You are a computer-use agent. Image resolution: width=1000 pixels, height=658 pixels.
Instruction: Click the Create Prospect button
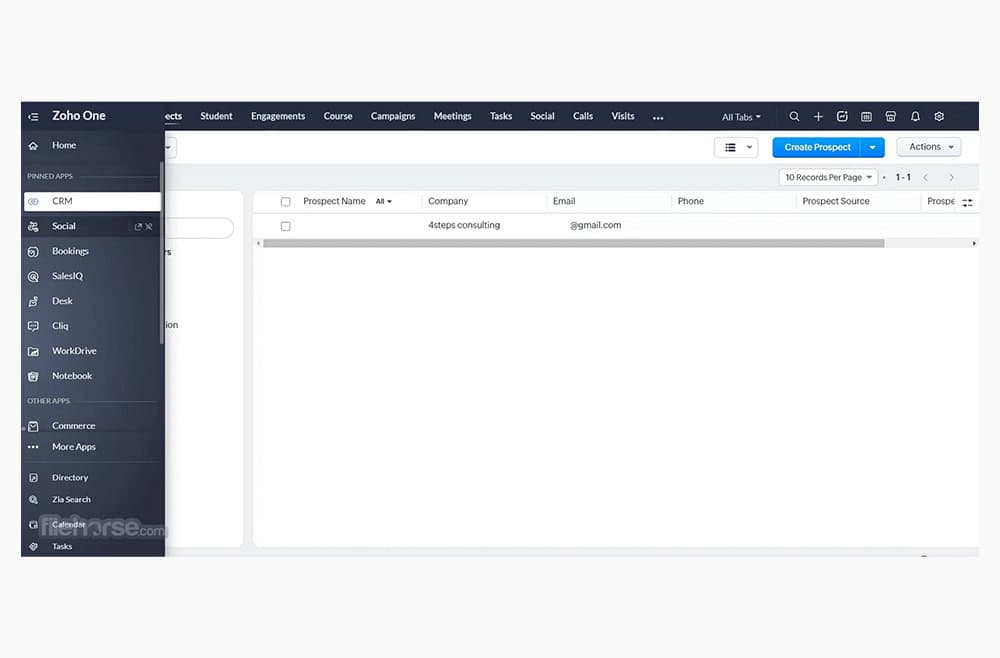coord(817,147)
